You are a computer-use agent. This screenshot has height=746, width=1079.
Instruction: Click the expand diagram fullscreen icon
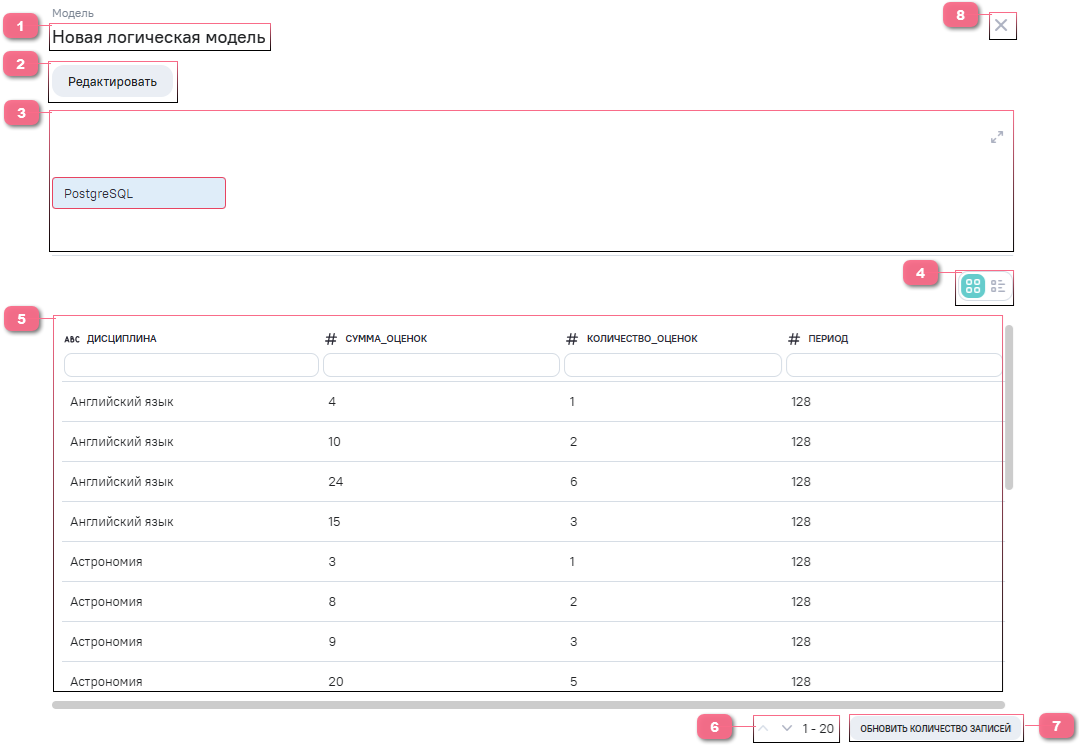pyautogui.click(x=996, y=137)
